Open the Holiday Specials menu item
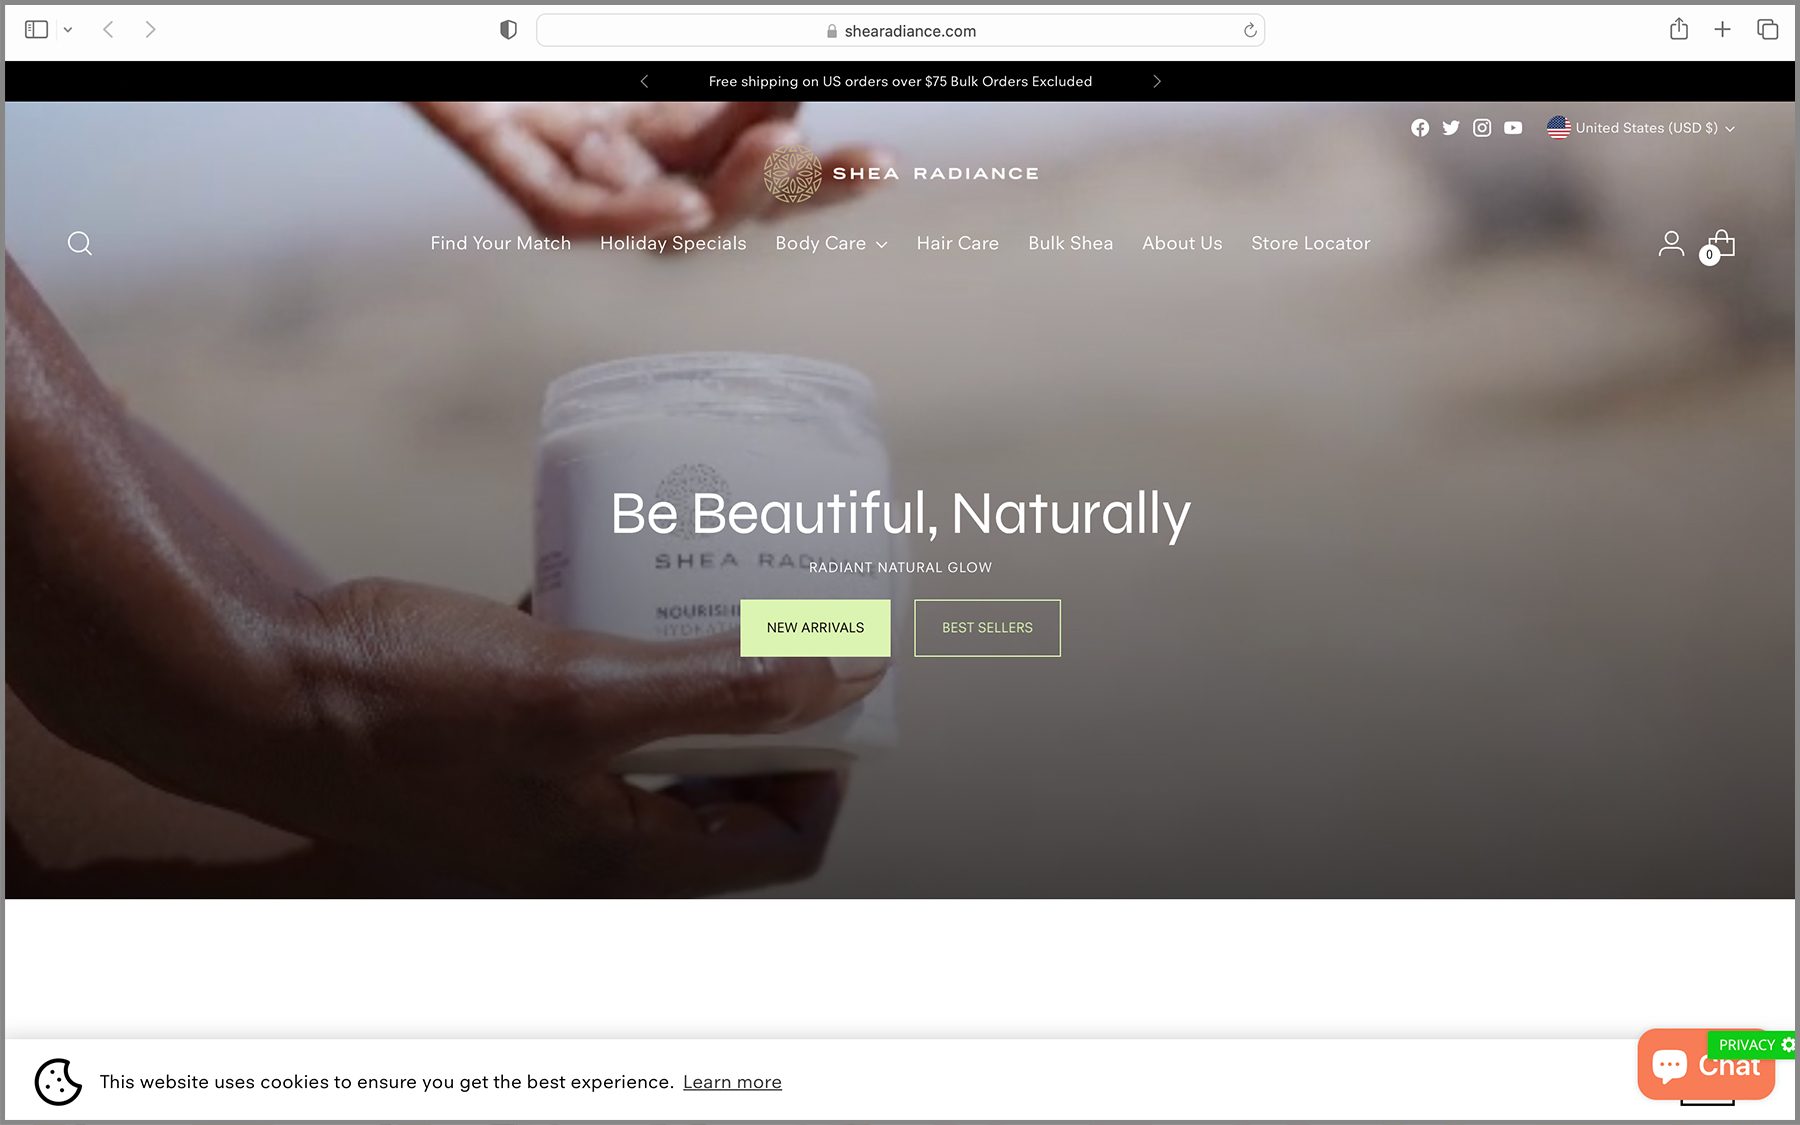This screenshot has width=1800, height=1125. (672, 243)
